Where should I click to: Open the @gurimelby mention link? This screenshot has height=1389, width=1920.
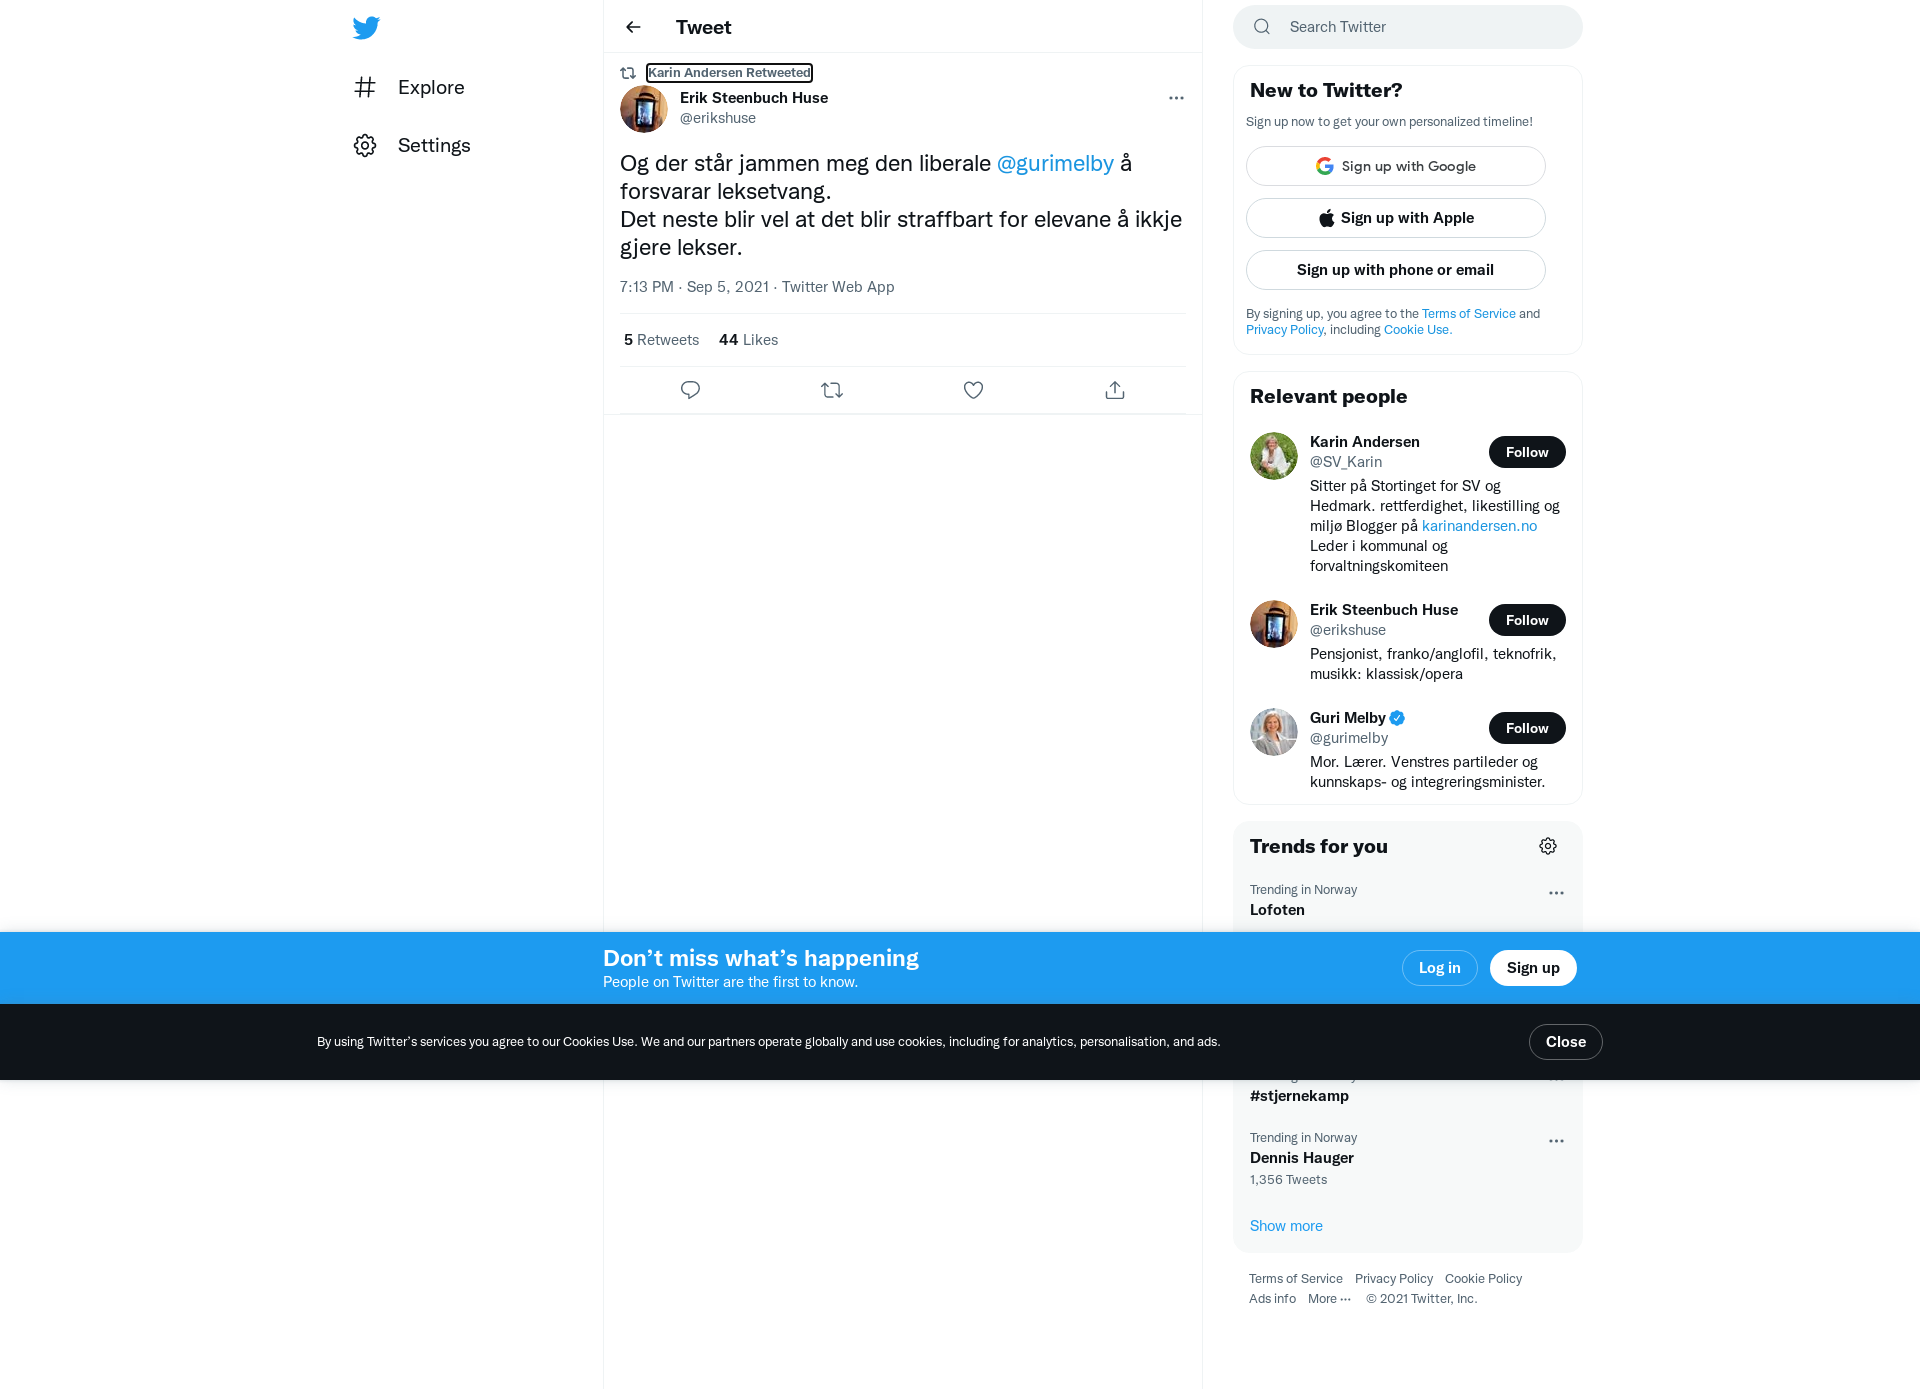[x=1055, y=163]
